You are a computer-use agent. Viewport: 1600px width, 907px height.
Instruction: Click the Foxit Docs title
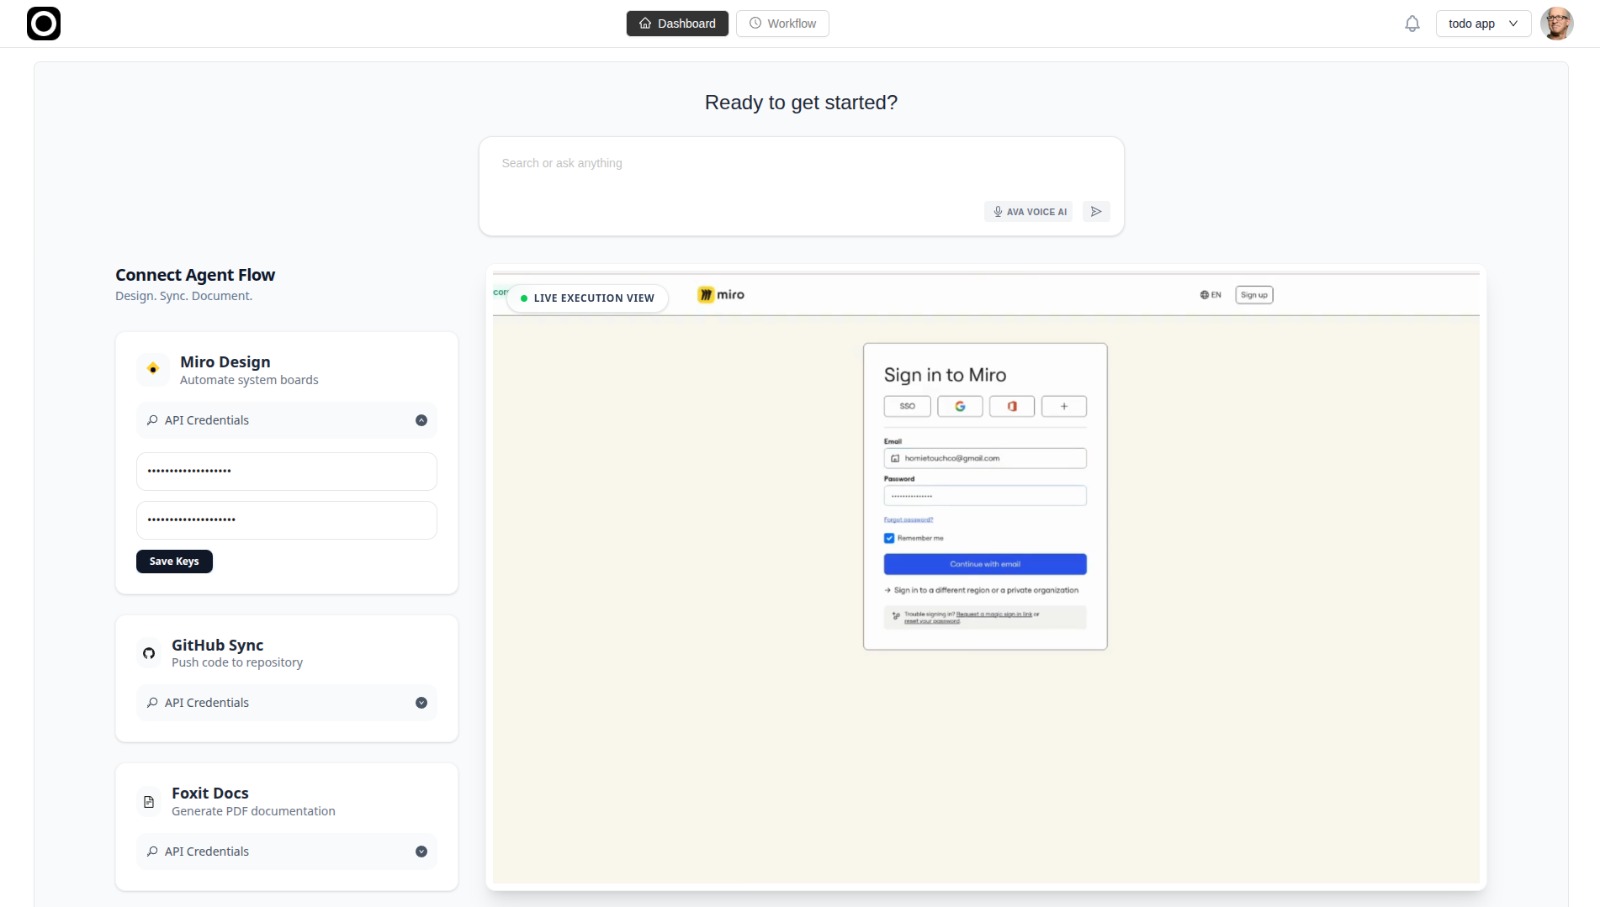coord(210,793)
